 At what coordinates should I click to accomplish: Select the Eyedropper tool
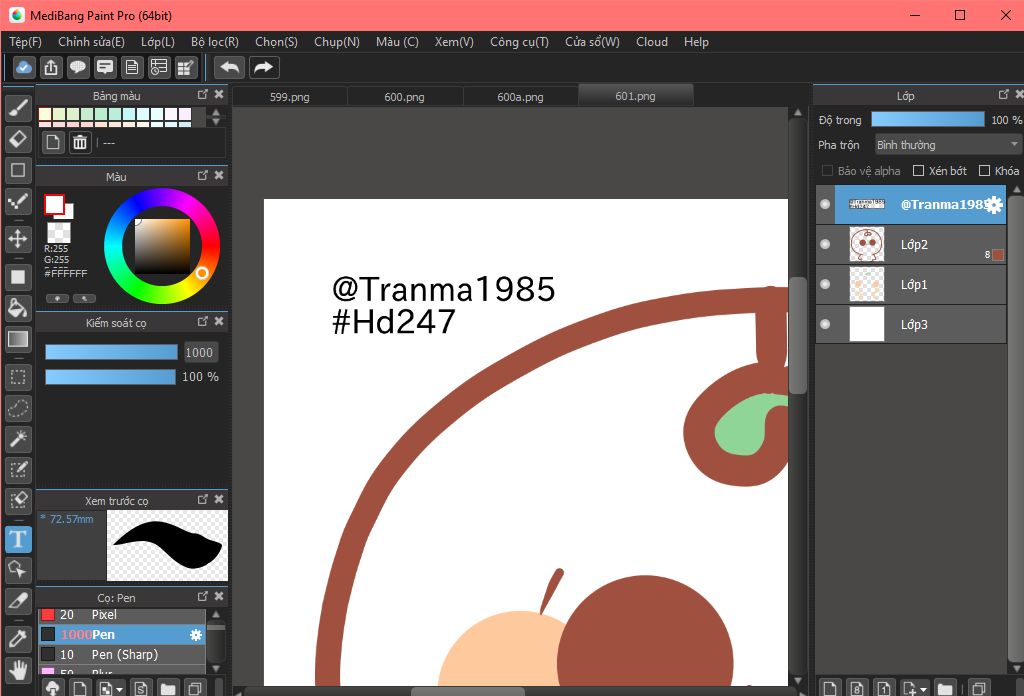point(18,639)
